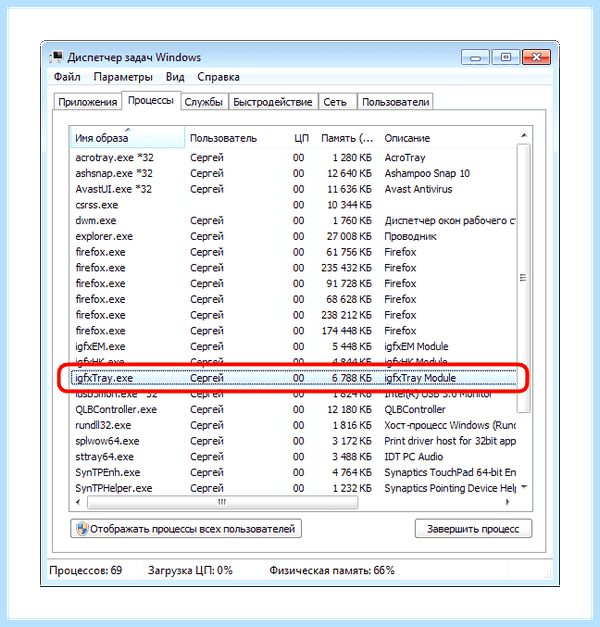Click the Проводник description cell
The image size is (600, 627).
tap(410, 236)
